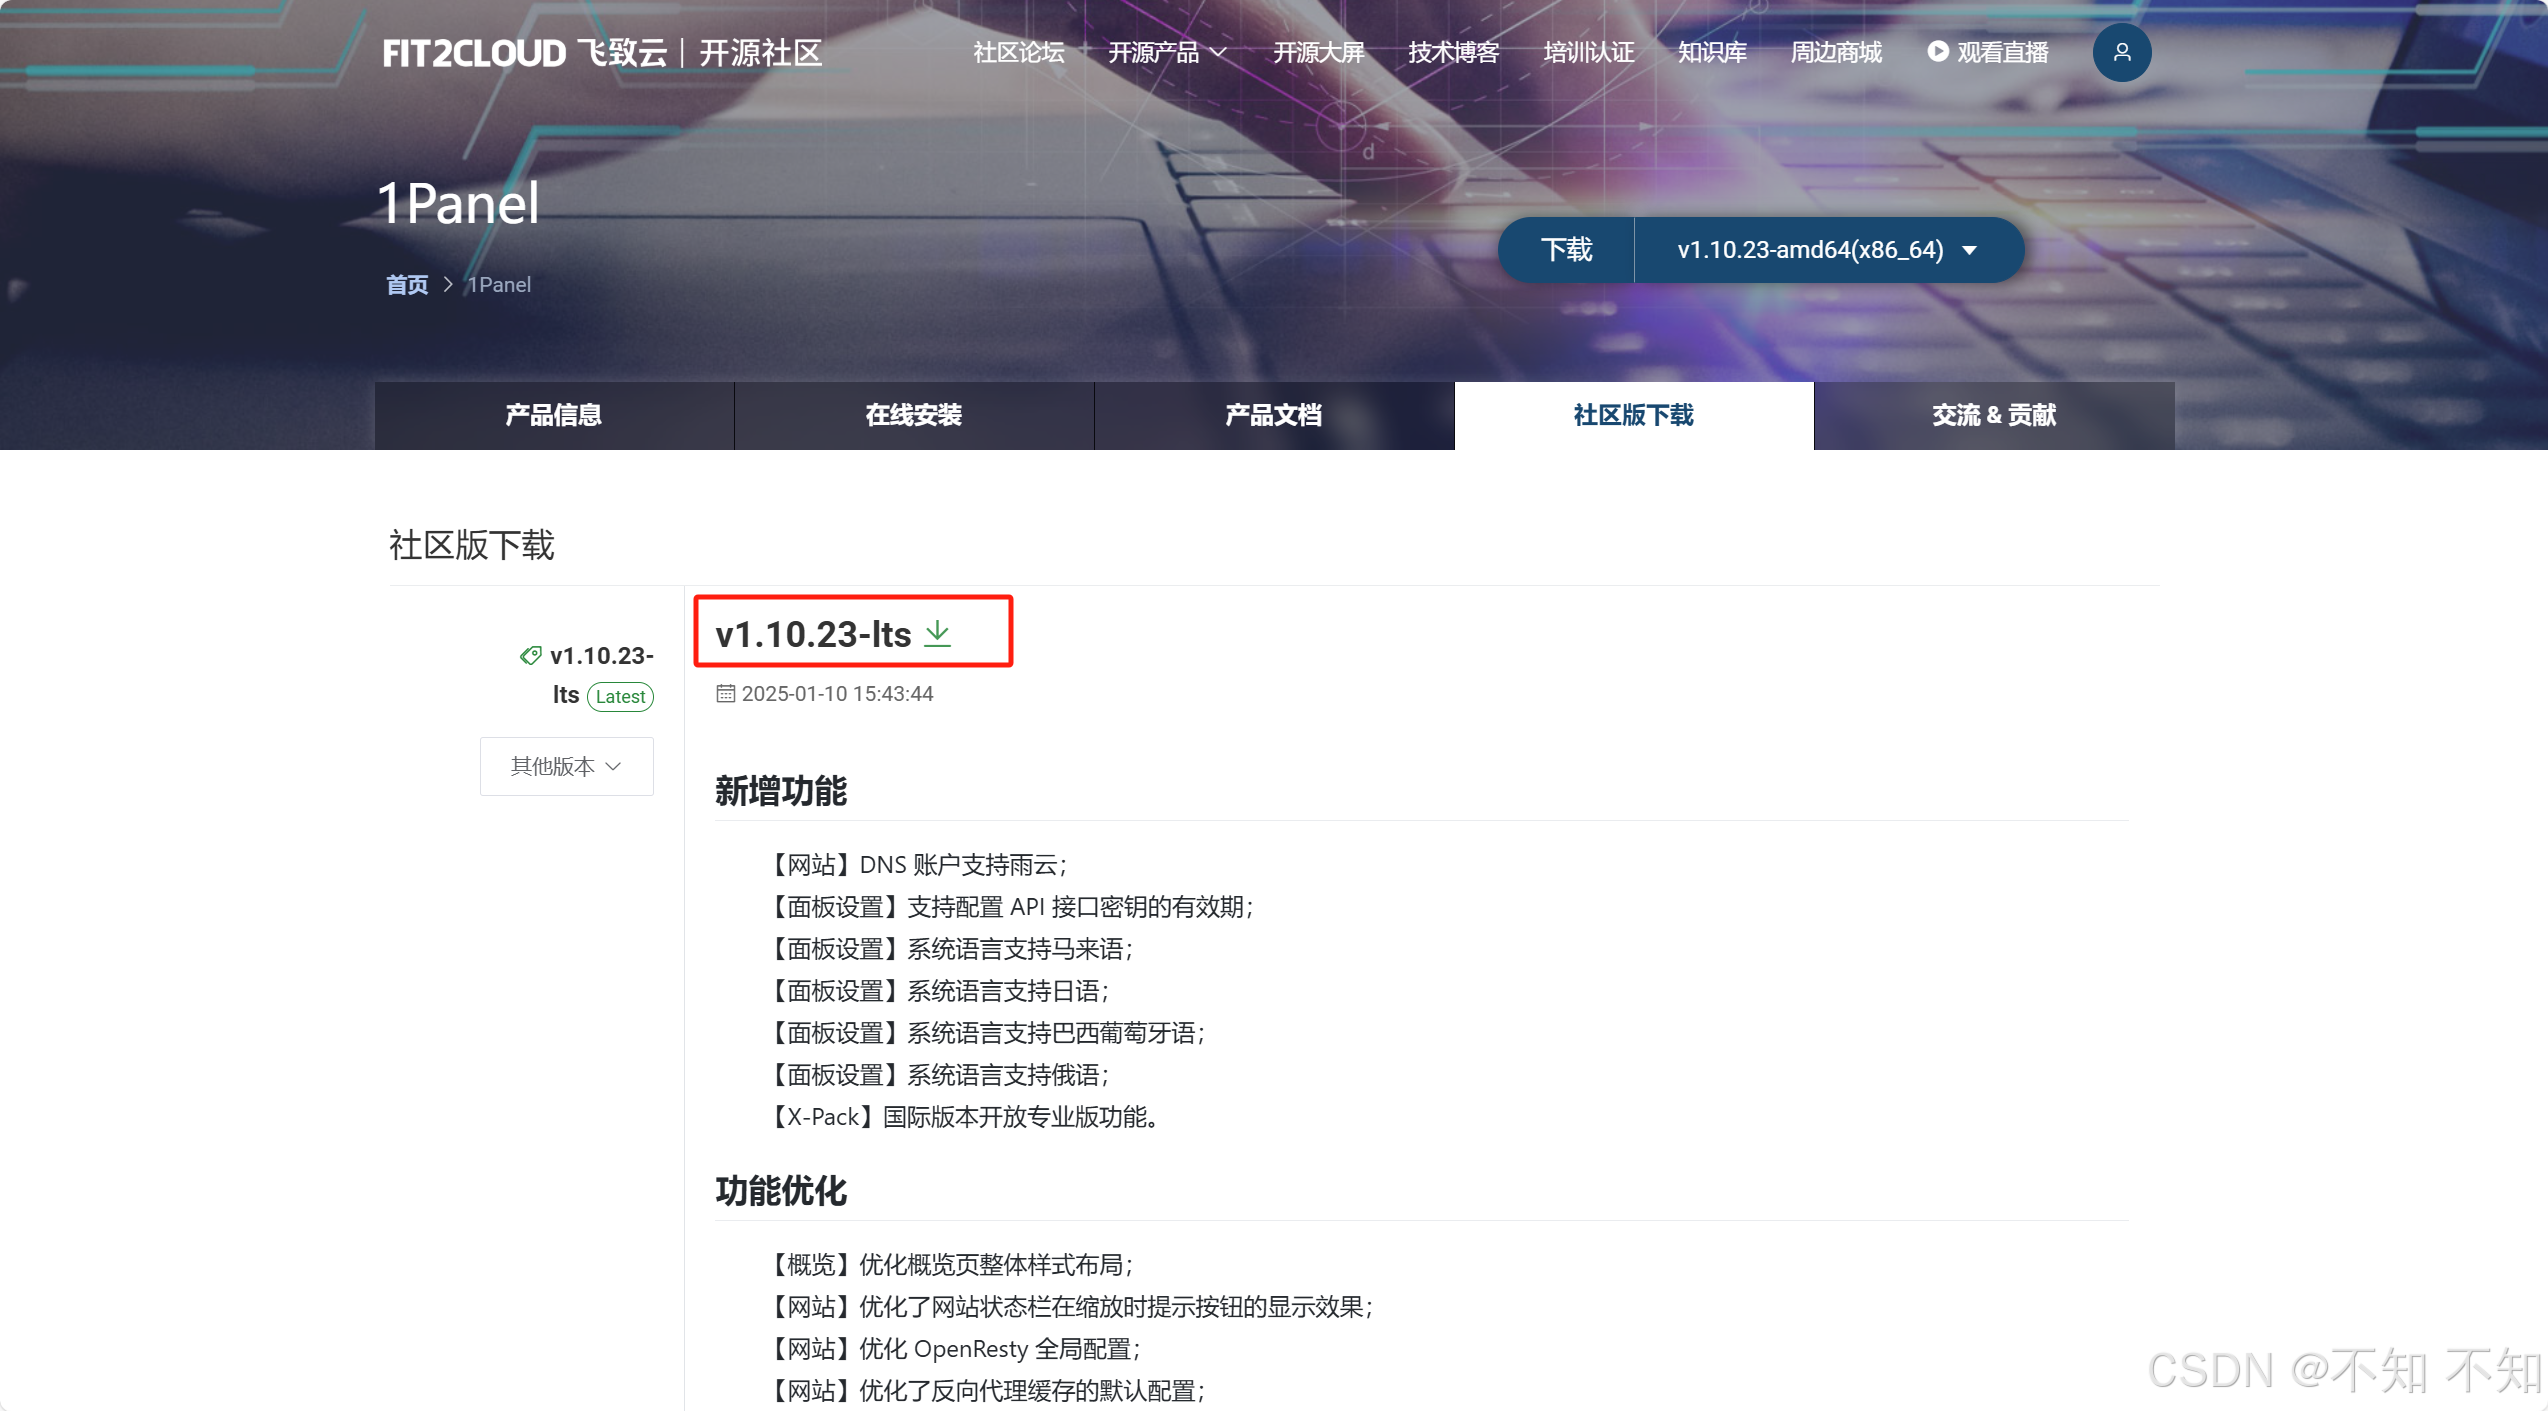Click the line 优化概览页整体样式布局
This screenshot has height=1411, width=2548.
[x=949, y=1264]
